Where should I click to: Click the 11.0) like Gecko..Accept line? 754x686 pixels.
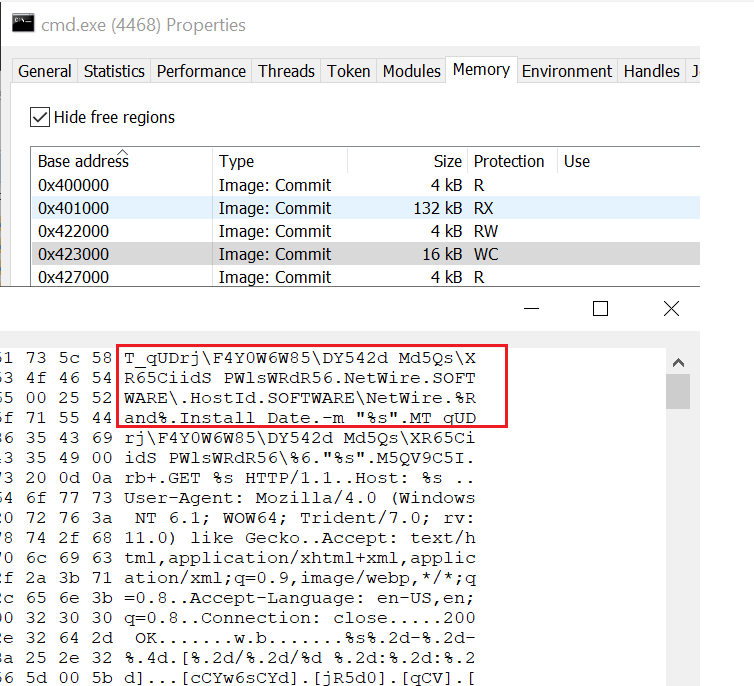300,538
